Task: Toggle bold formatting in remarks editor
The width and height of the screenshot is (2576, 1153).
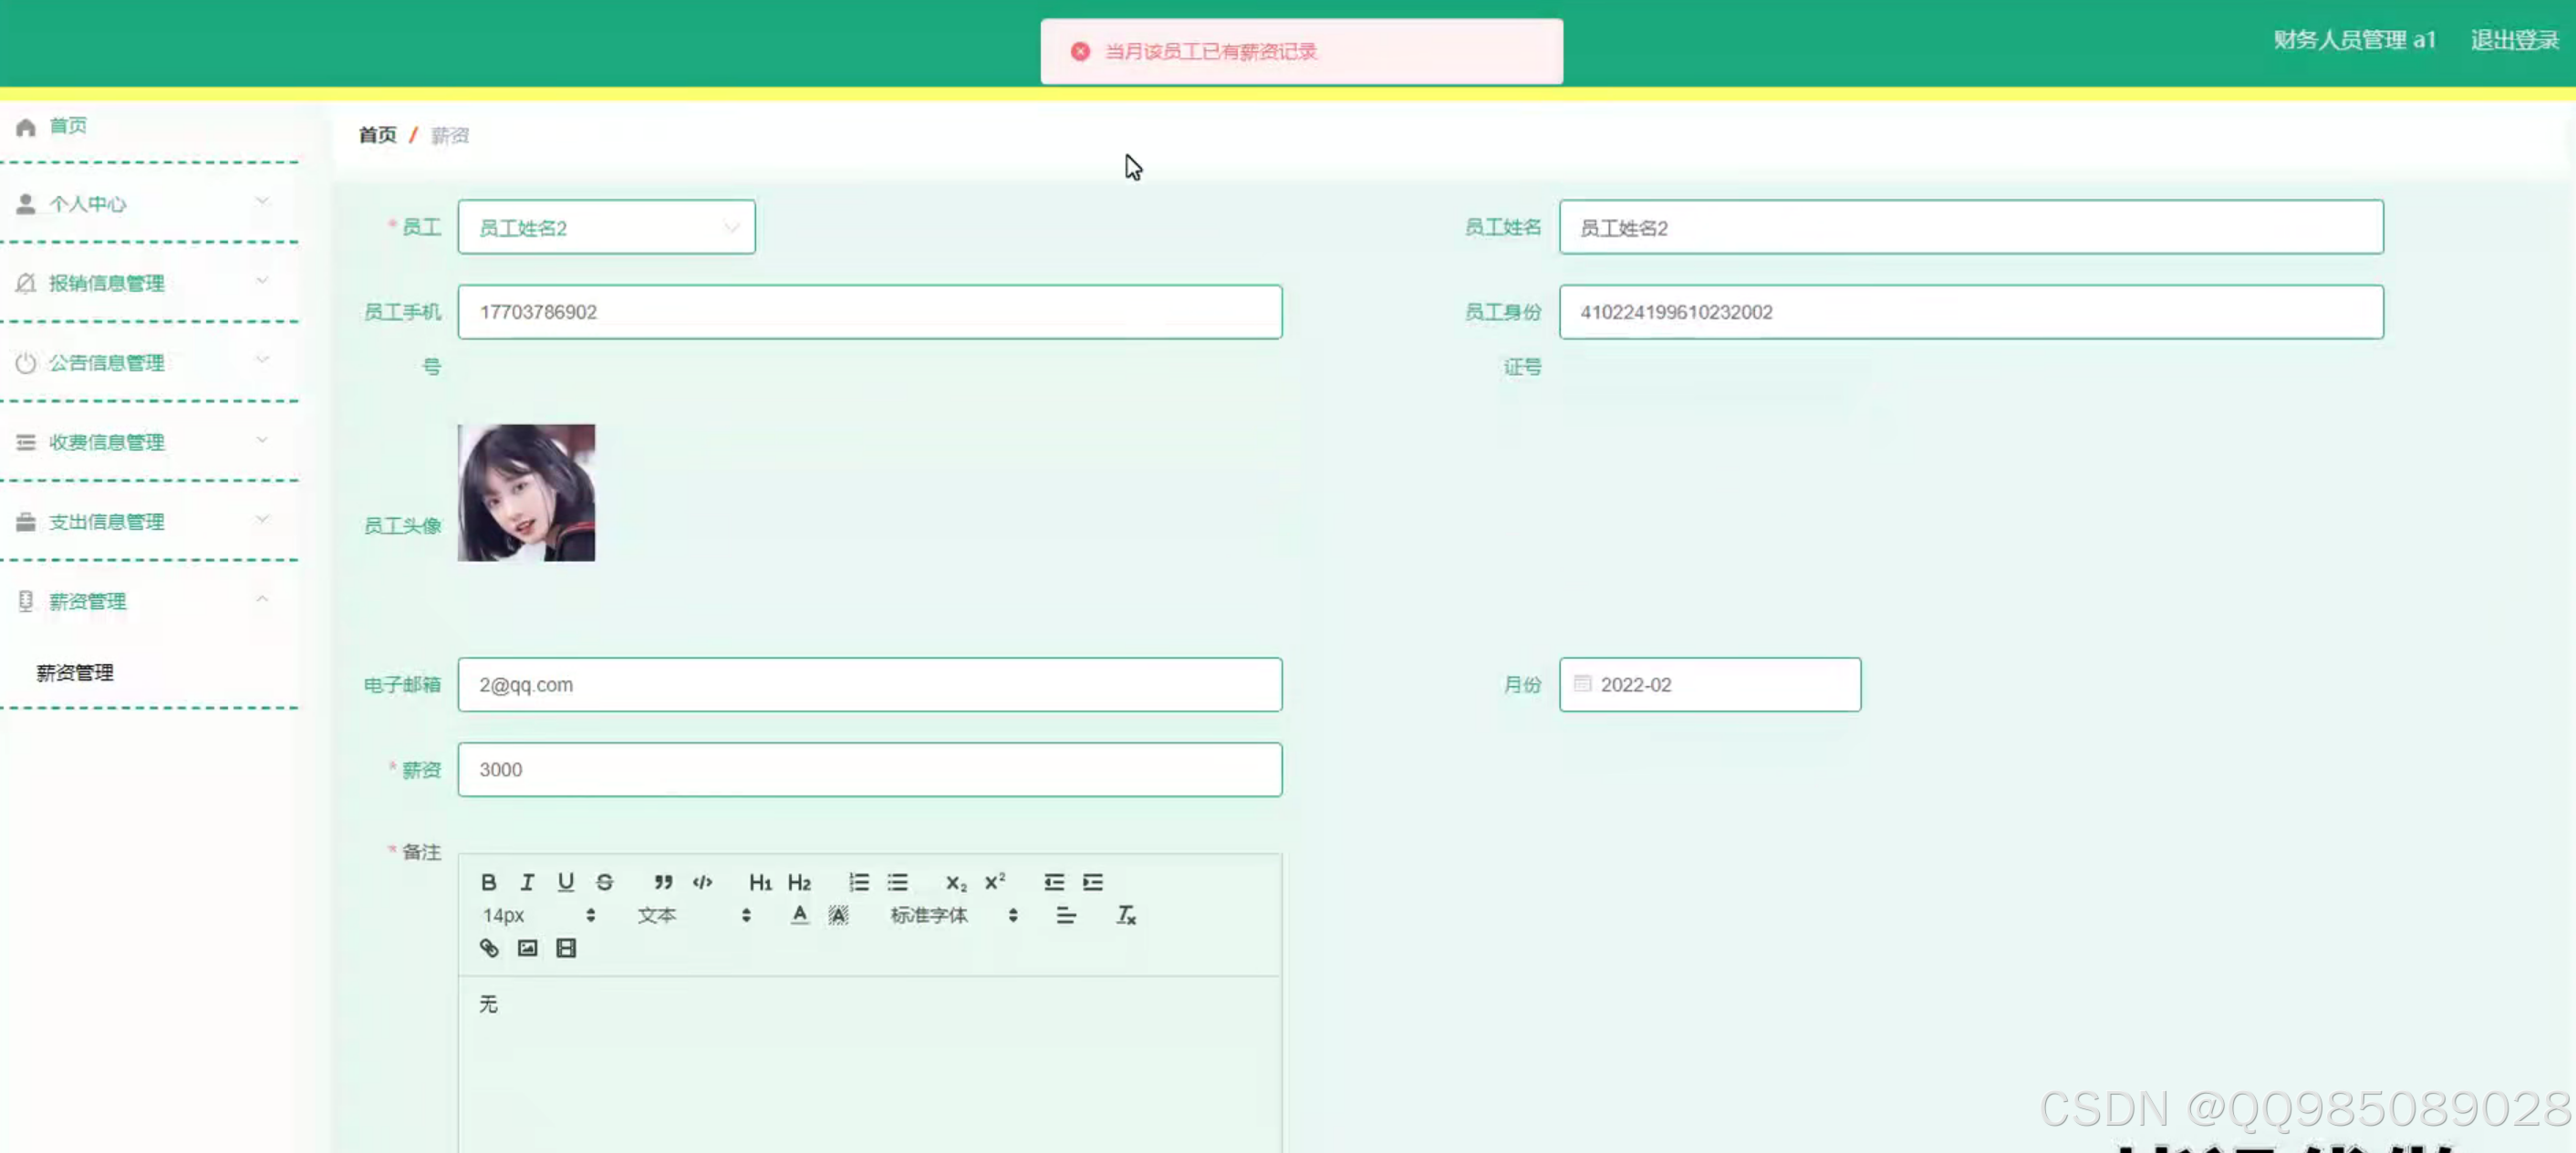Action: click(488, 882)
